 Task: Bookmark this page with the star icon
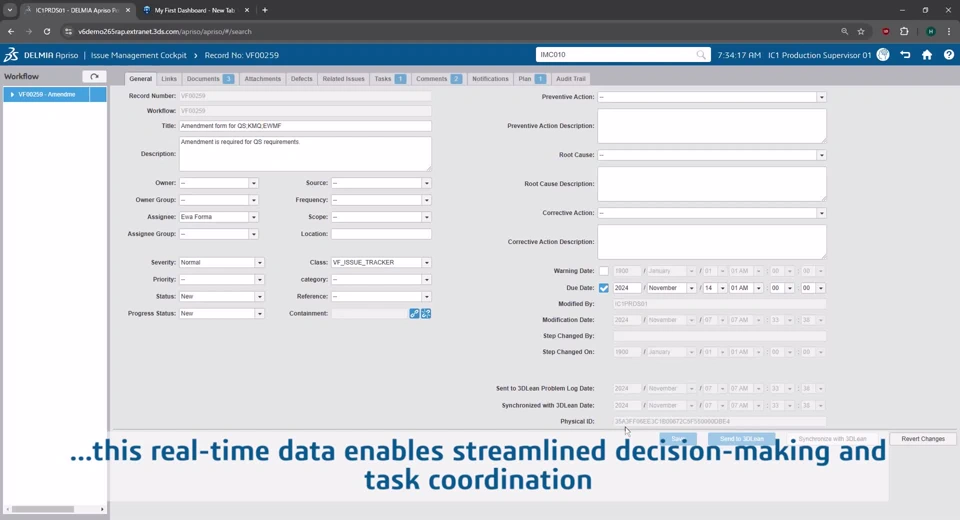click(x=861, y=31)
